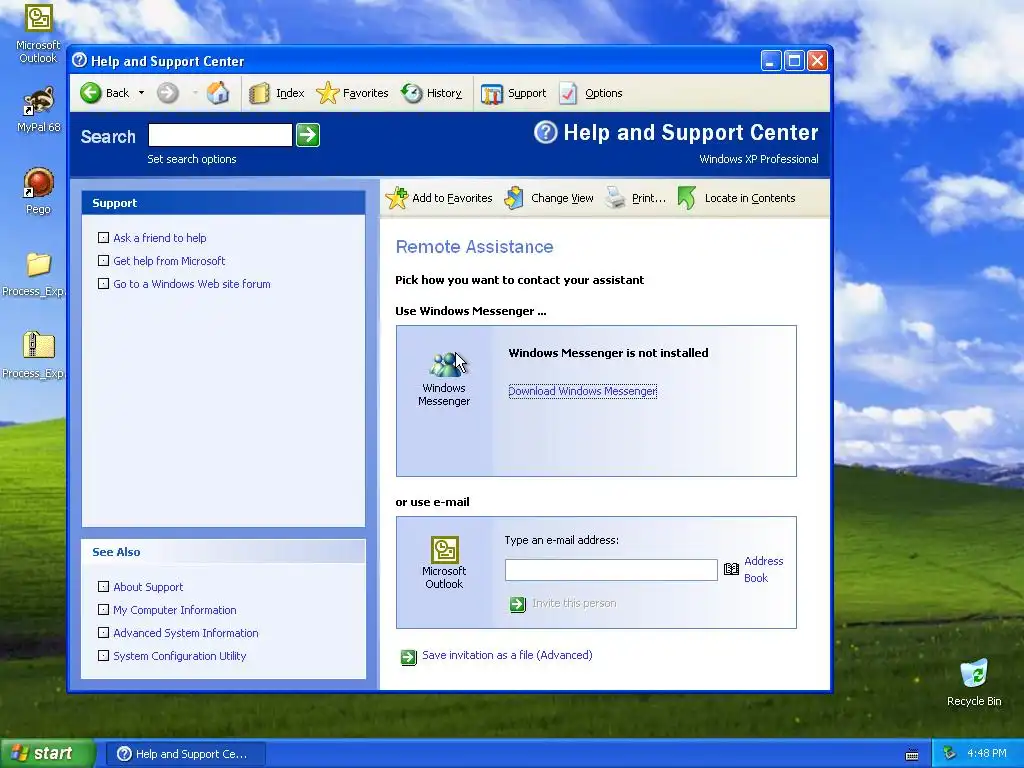This screenshot has width=1024, height=768.
Task: Open the Back history dropdown arrow
Action: click(141, 93)
